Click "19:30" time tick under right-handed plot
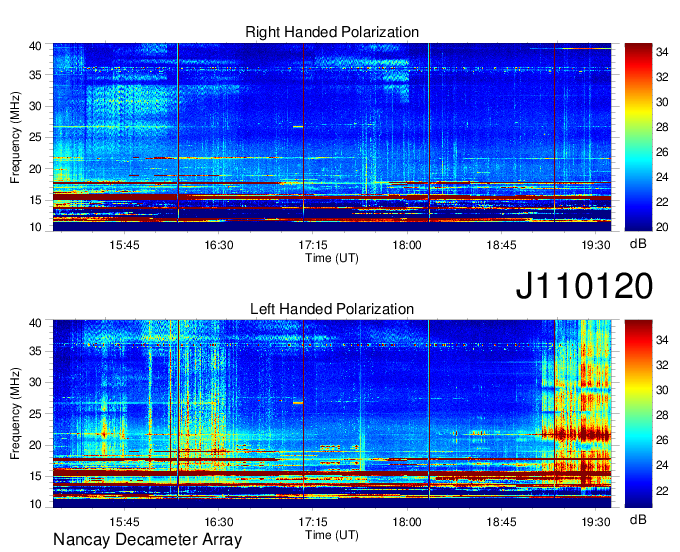The width and height of the screenshot is (680, 552). 596,245
